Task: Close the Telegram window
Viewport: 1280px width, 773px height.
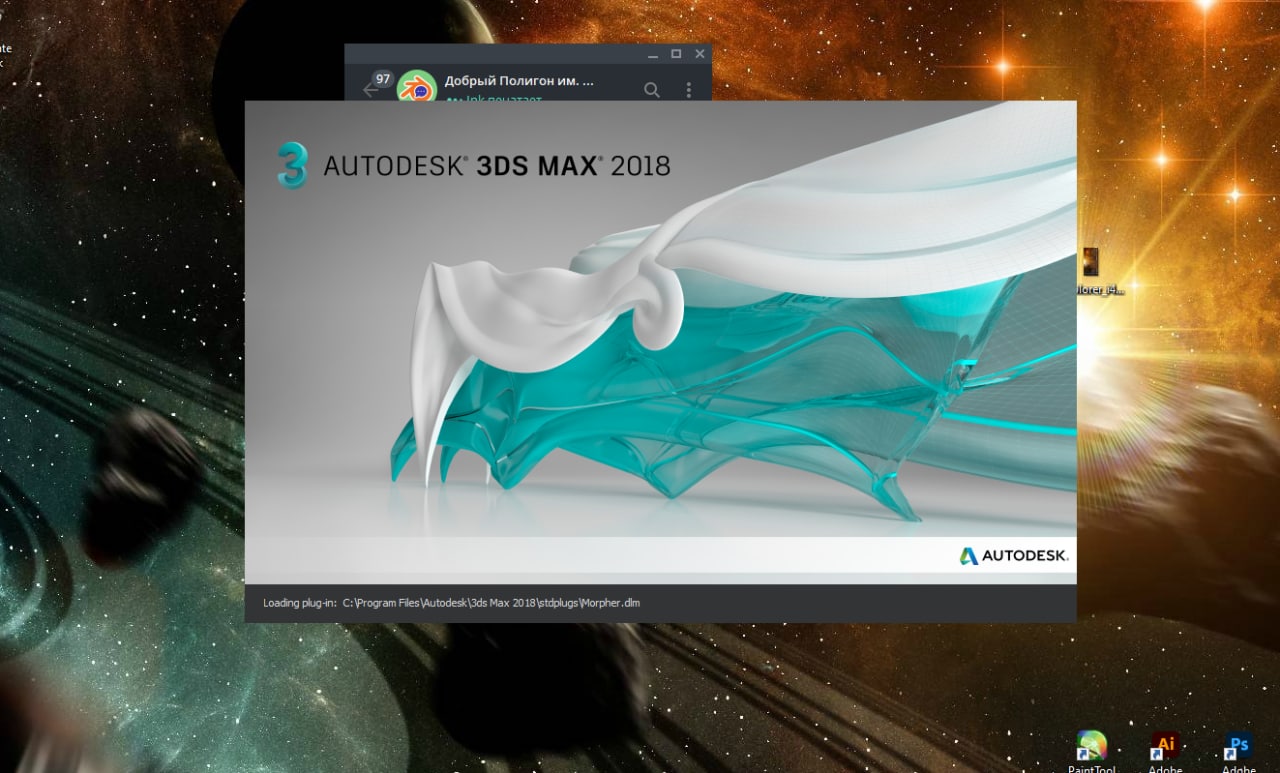Action: [x=700, y=54]
